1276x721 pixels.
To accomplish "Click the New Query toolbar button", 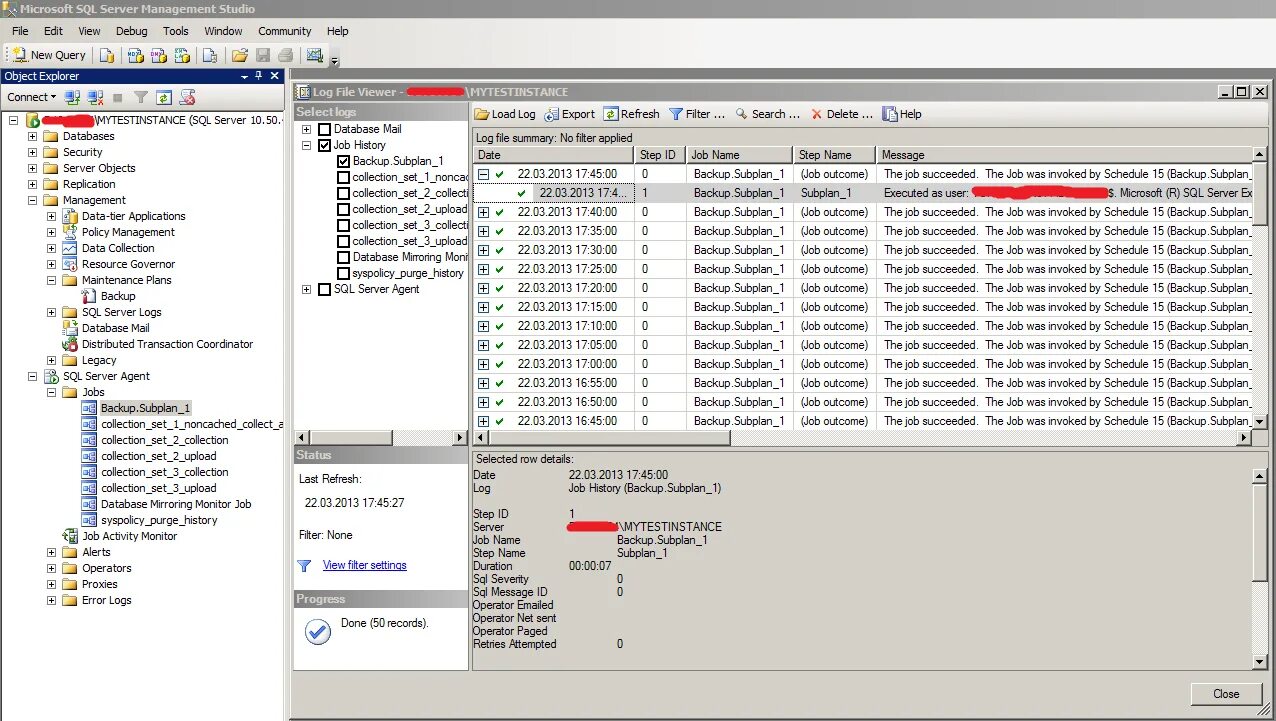I will [x=49, y=55].
